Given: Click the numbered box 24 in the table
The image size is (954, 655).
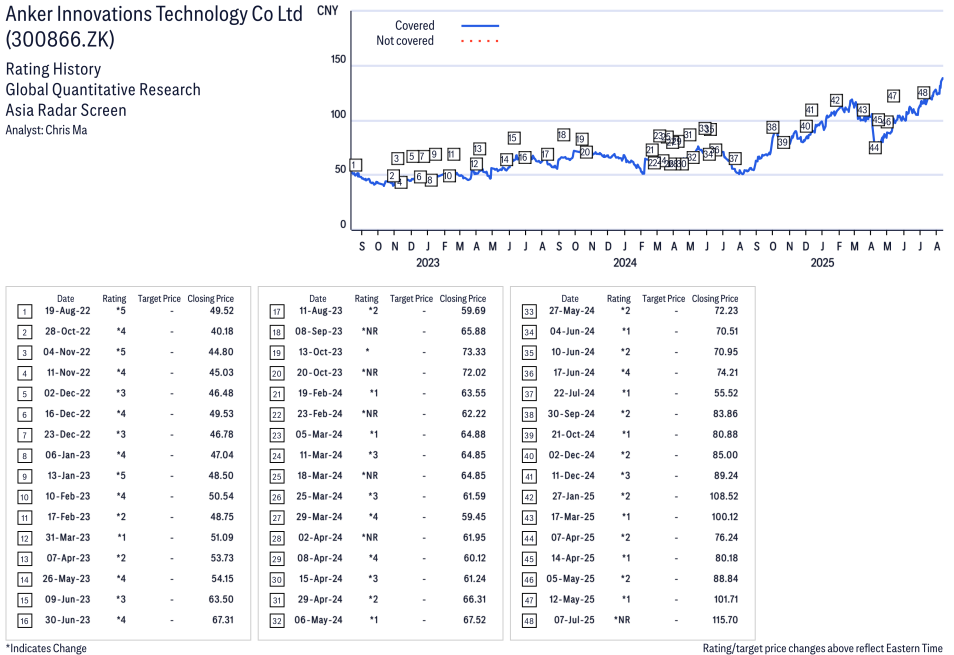Looking at the screenshot, I should coord(277,456).
